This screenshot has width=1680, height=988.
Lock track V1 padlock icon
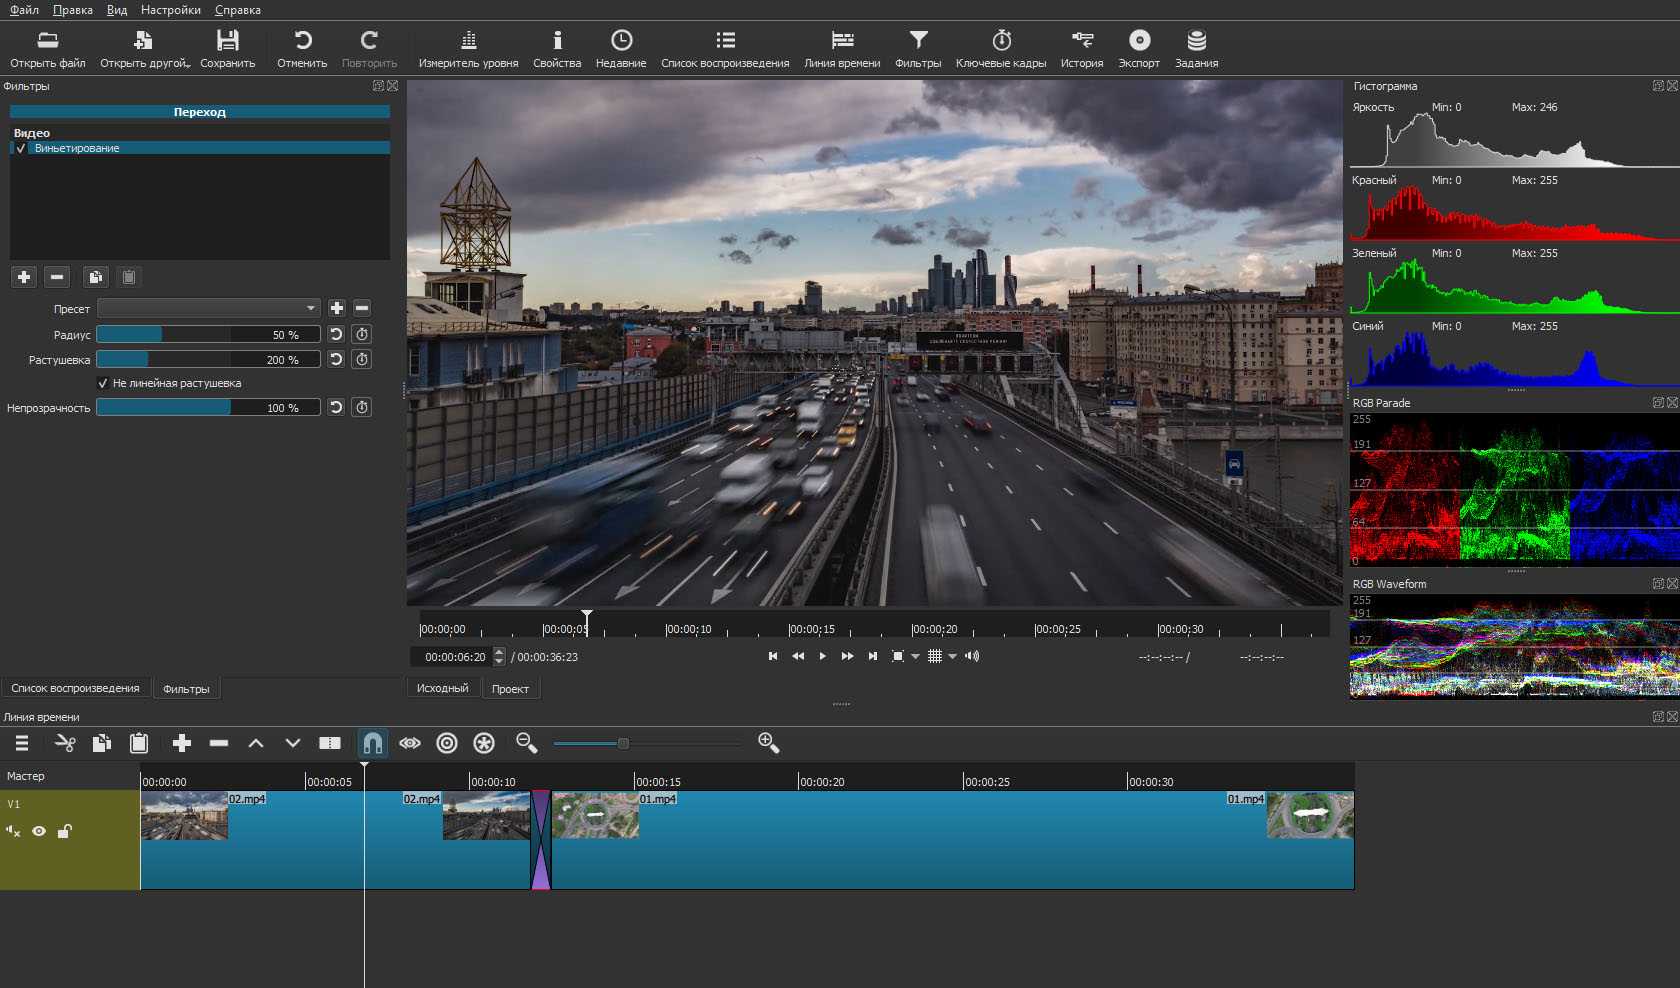point(64,831)
